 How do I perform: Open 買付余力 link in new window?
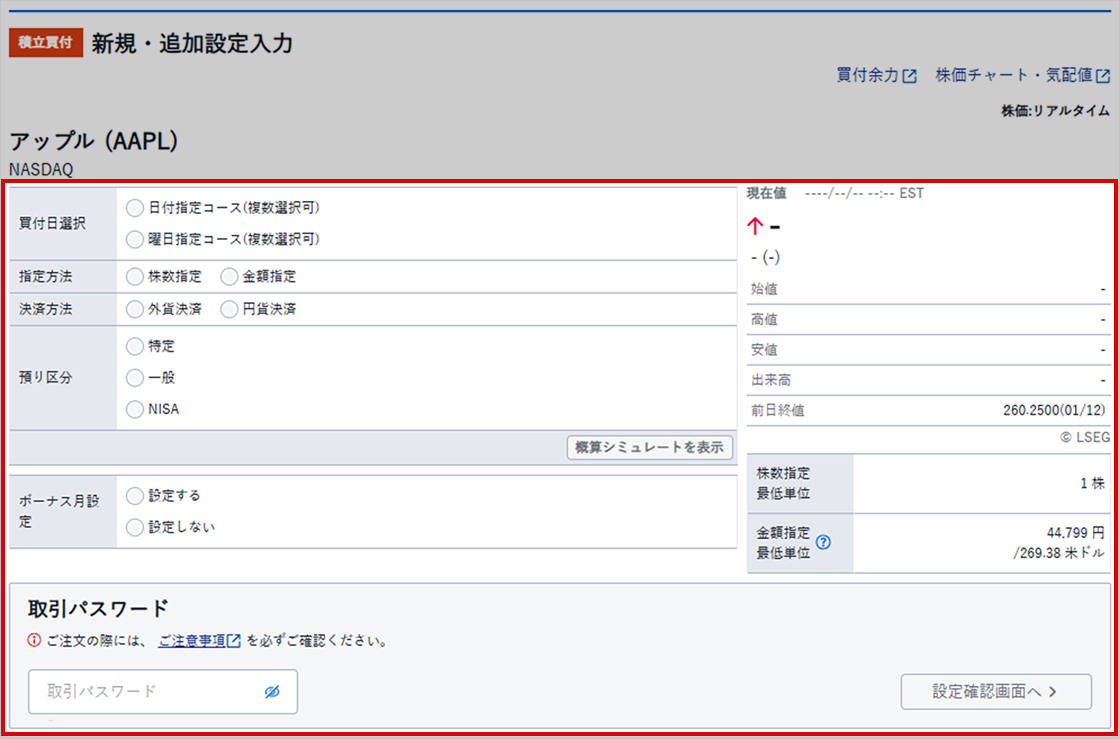pyautogui.click(x=876, y=75)
